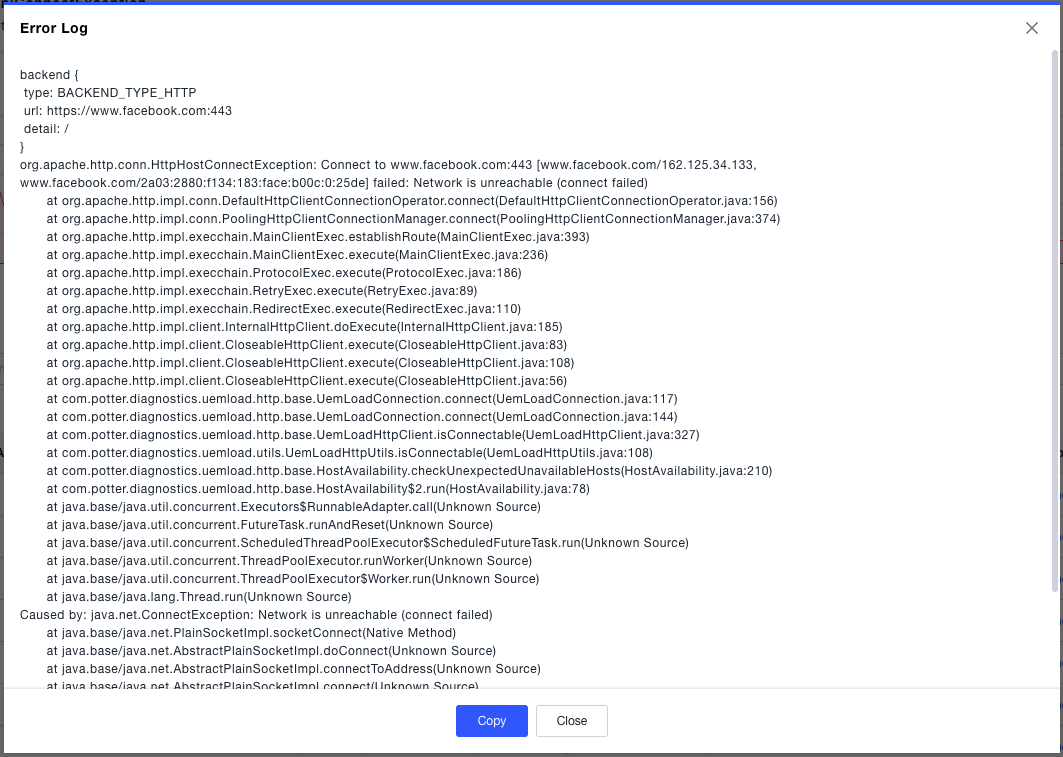Image resolution: width=1063 pixels, height=757 pixels.
Task: Click the Error Log dialog title
Action: pos(54,28)
